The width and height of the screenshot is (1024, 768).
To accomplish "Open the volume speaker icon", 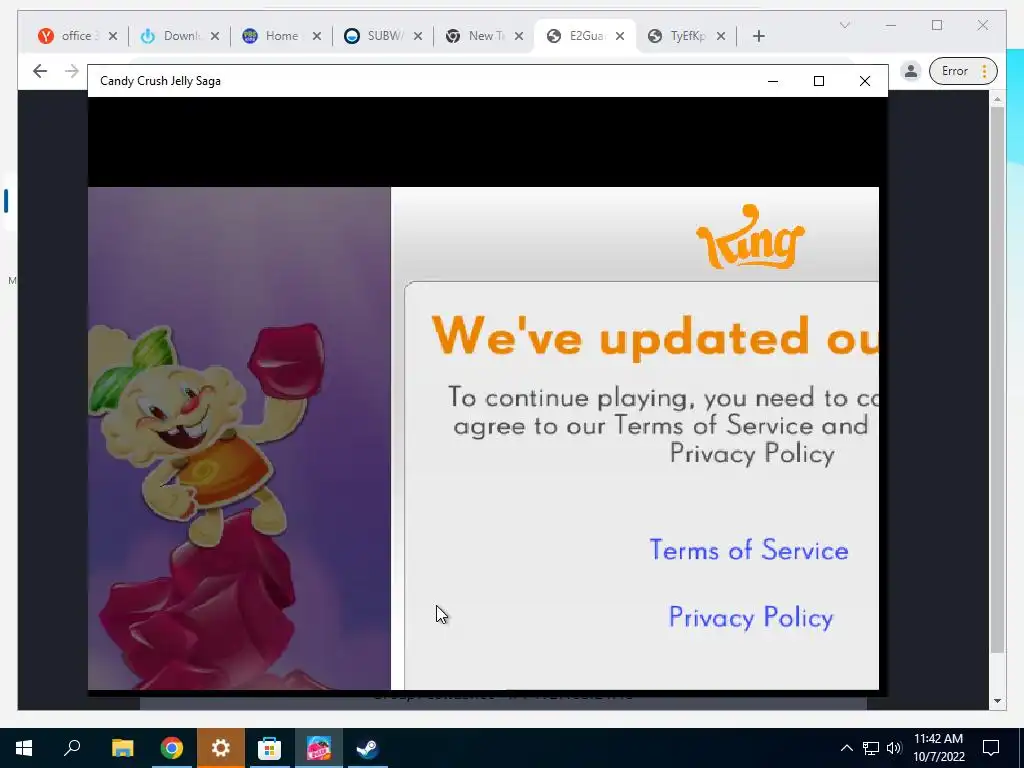I will [x=894, y=748].
